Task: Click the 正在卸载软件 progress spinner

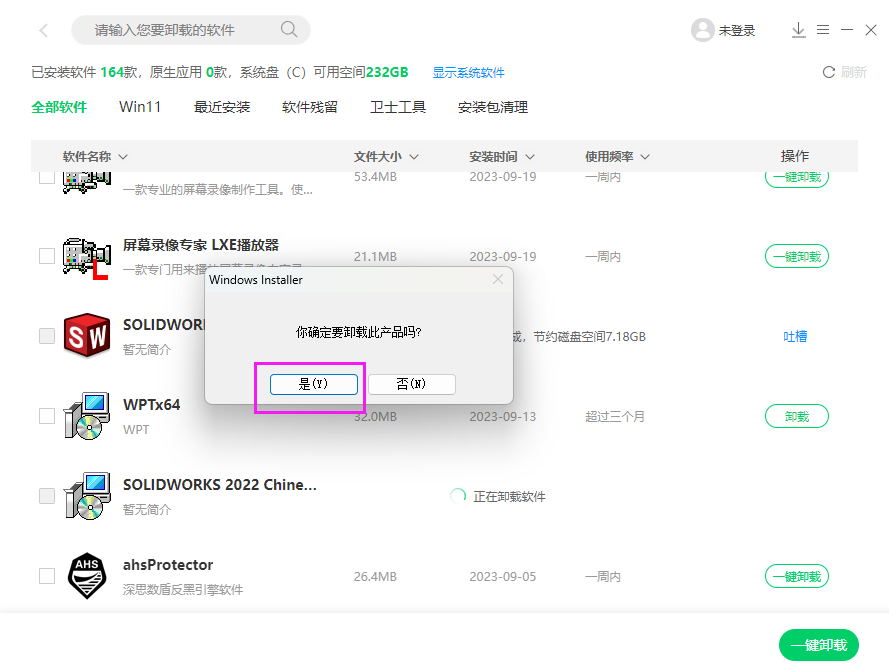Action: [458, 496]
